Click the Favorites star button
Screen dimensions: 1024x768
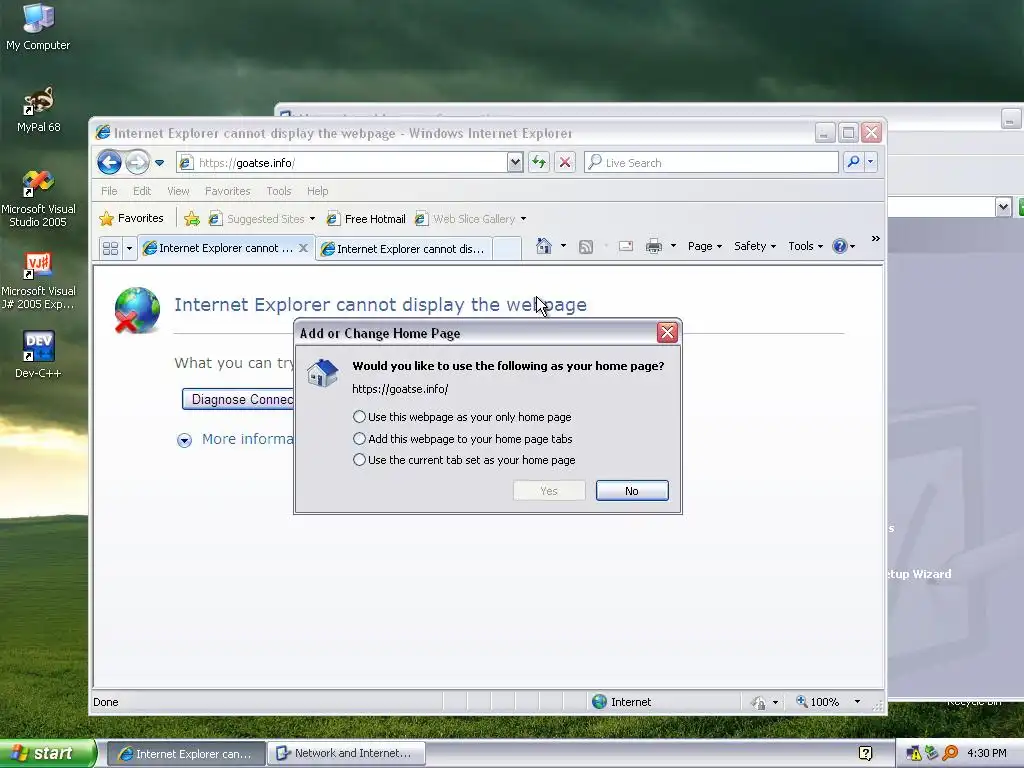[x=131, y=218]
